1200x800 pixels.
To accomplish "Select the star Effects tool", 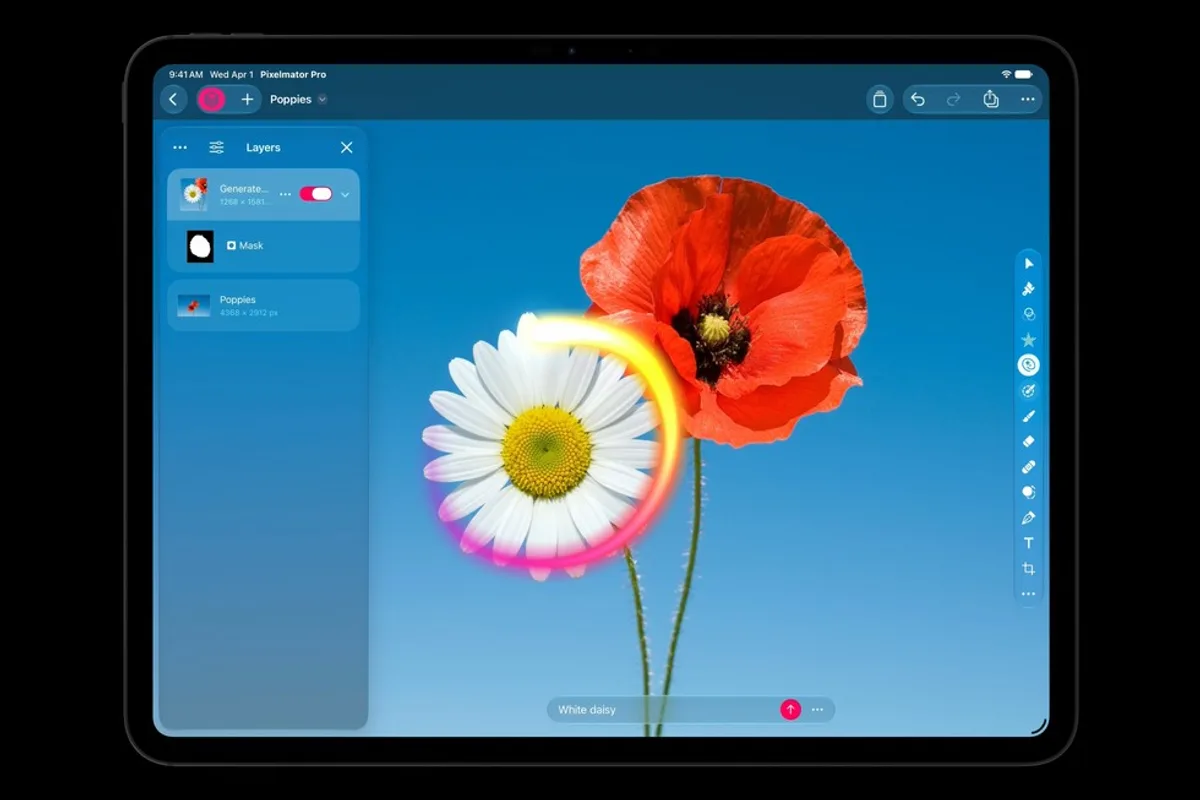I will 1028,340.
